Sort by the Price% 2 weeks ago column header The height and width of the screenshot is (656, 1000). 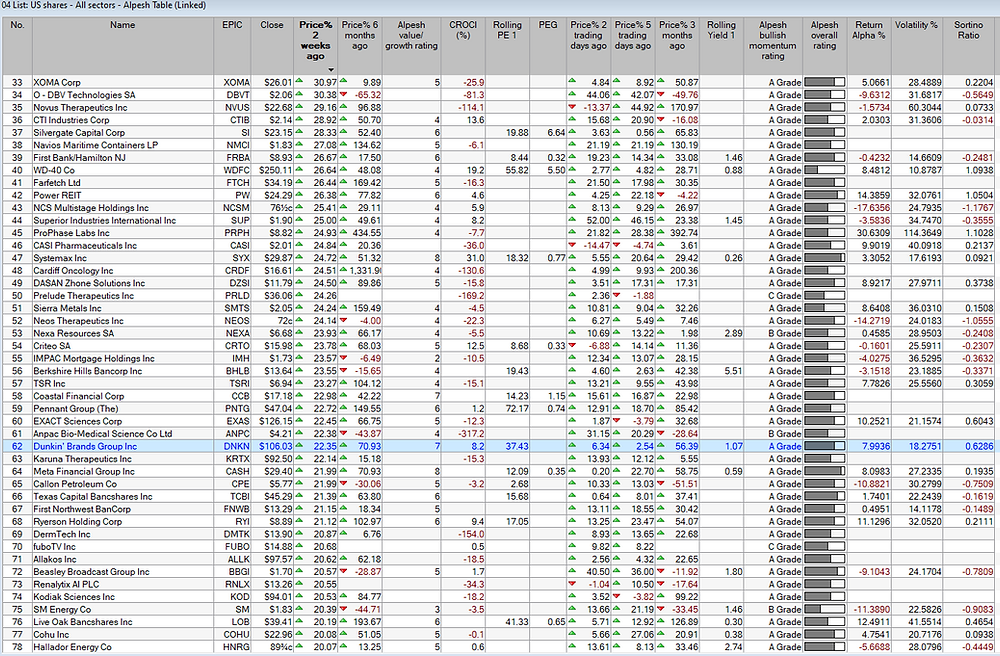(316, 46)
